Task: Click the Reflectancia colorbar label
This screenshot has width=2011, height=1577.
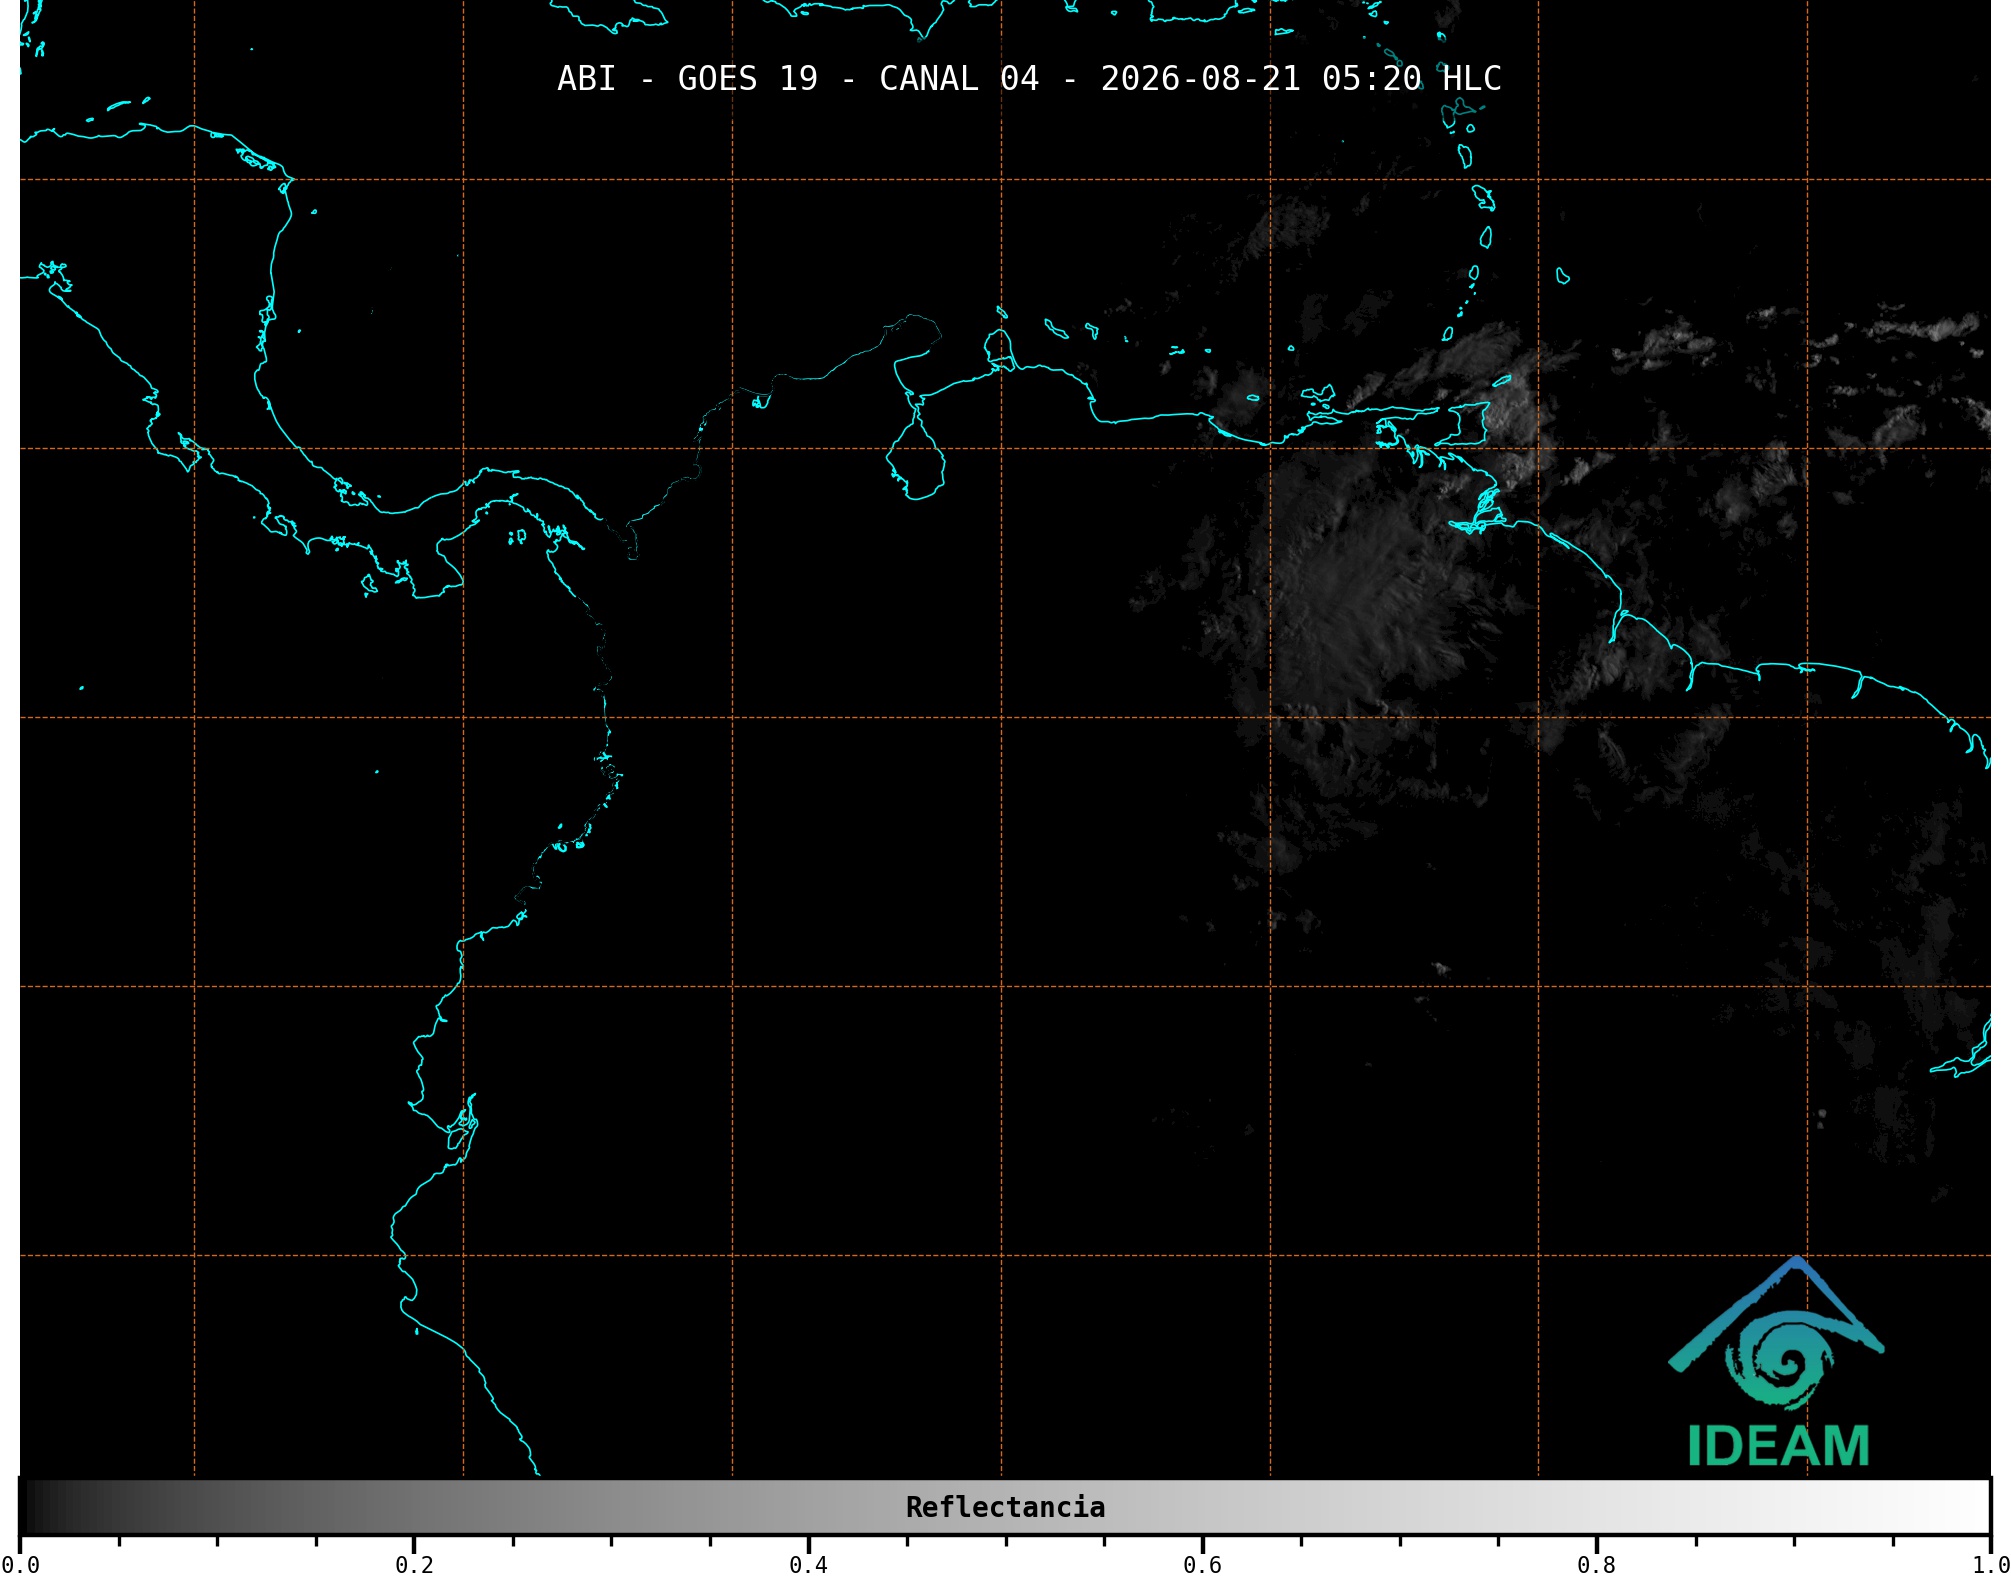Action: [1005, 1507]
